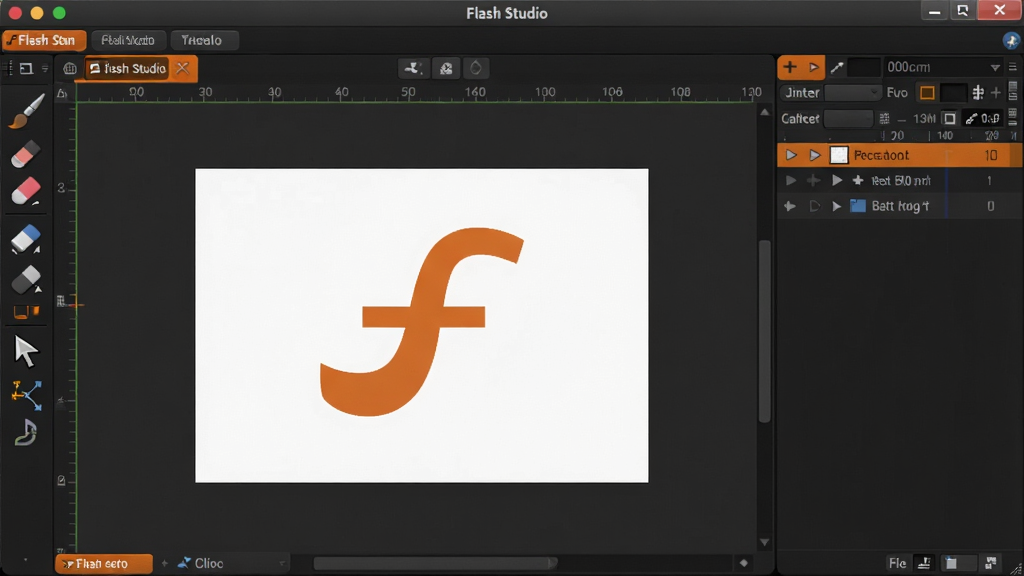This screenshot has width=1024, height=576.
Task: Toggle the orange square Fvo option
Action: [x=927, y=93]
